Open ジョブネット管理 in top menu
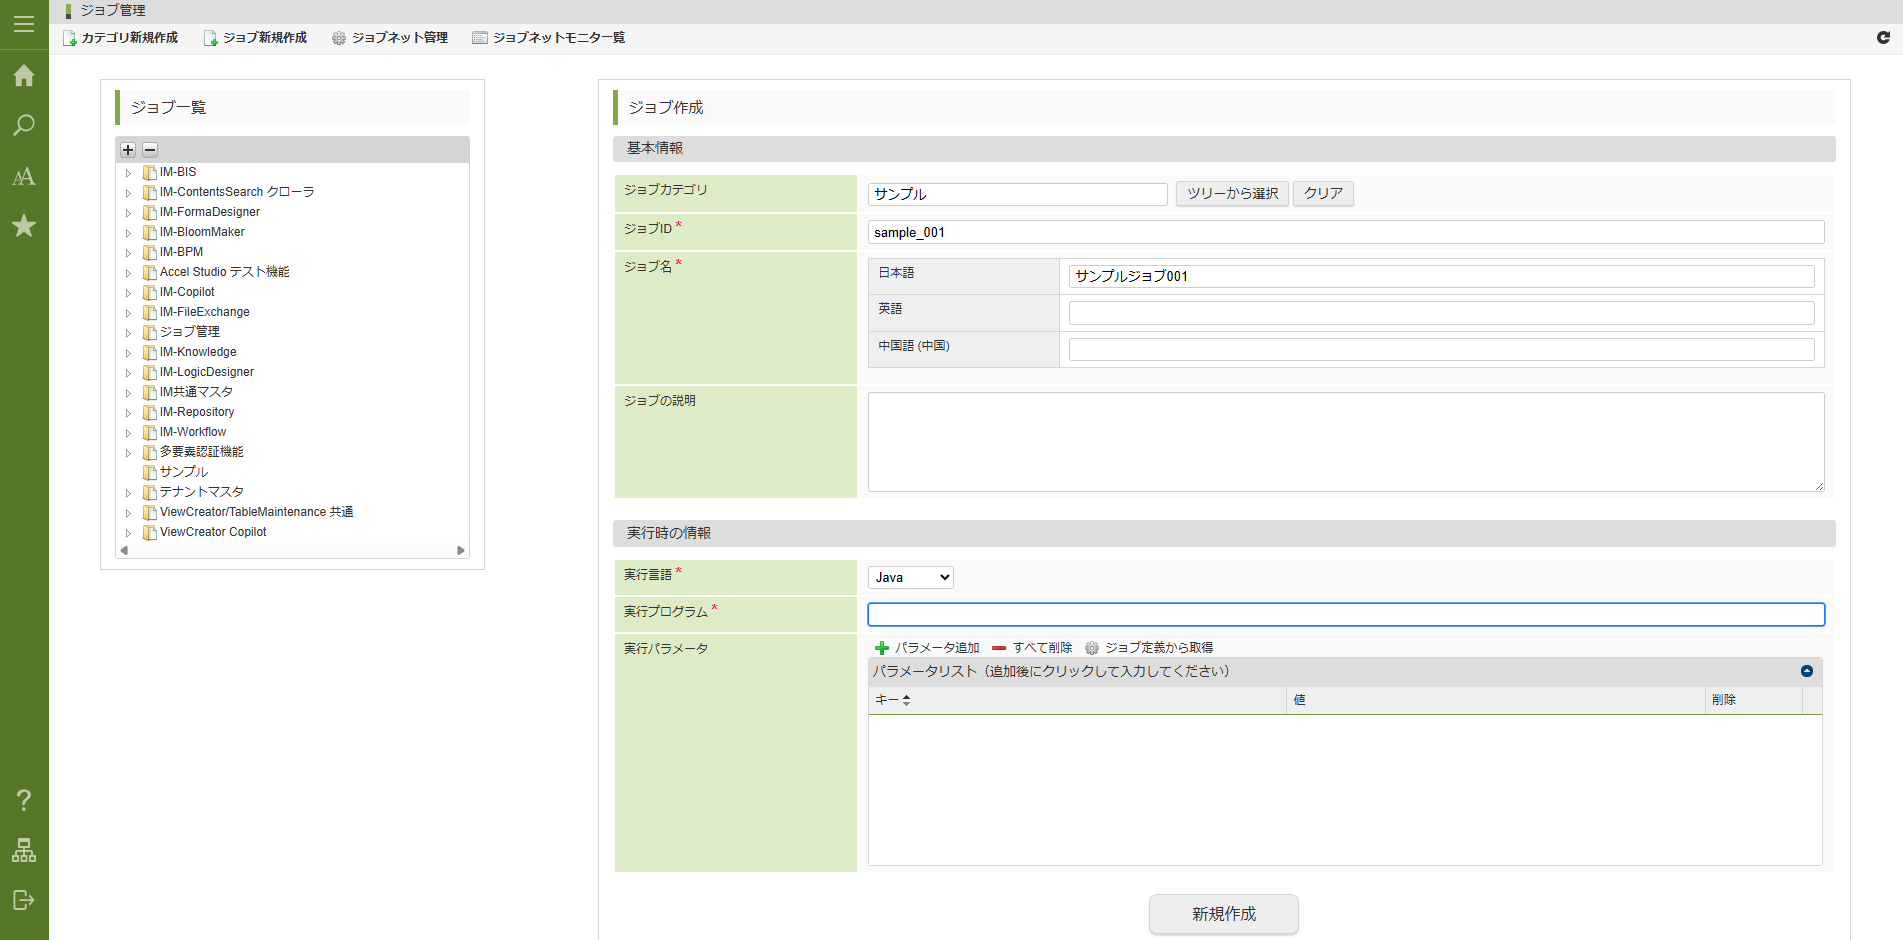This screenshot has width=1903, height=940. pos(390,38)
